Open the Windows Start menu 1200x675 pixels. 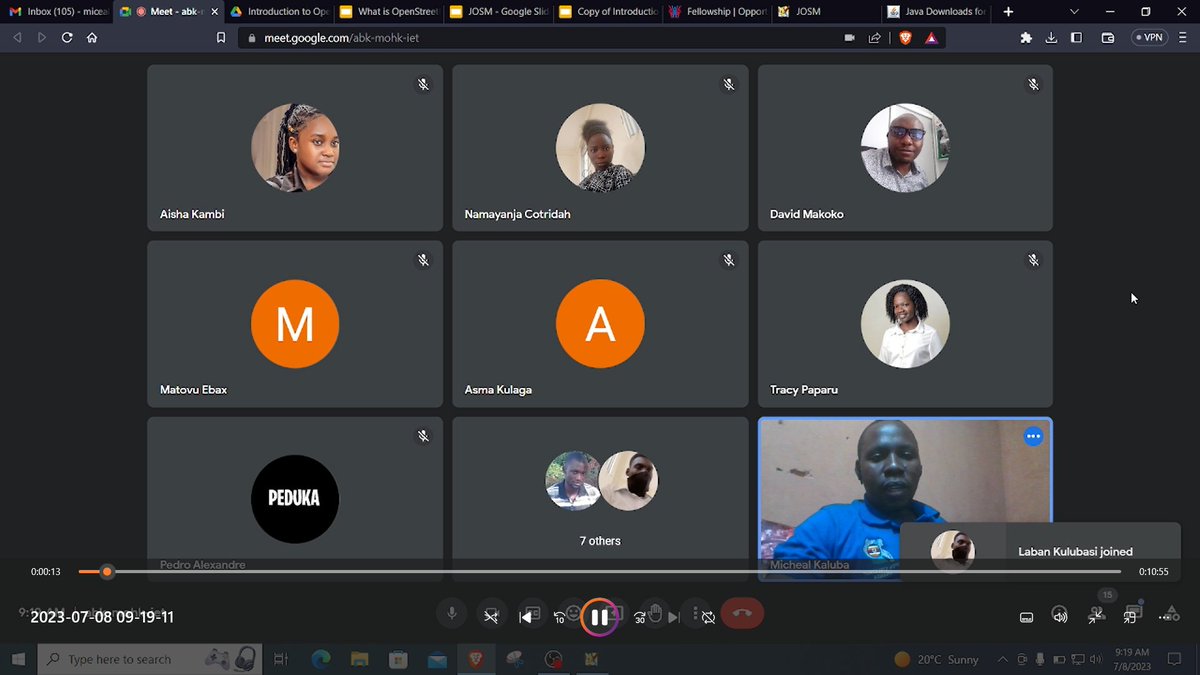tap(18, 659)
